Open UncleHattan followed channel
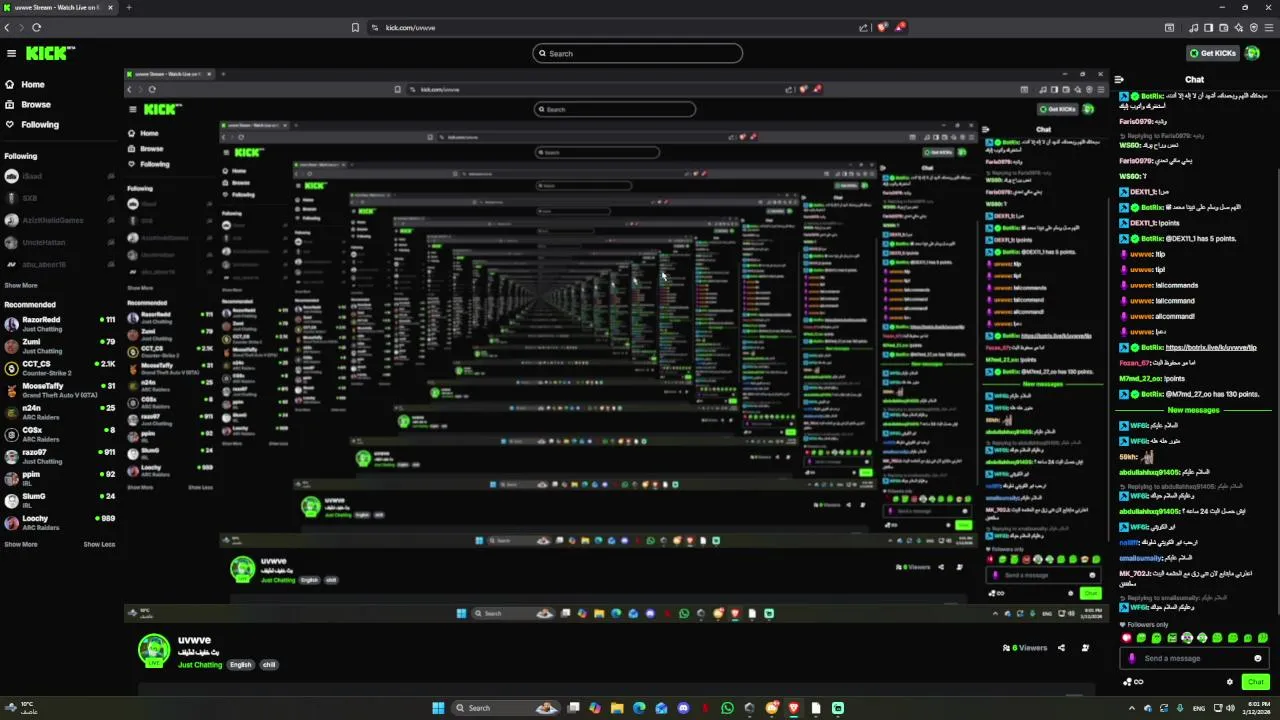 60,242
